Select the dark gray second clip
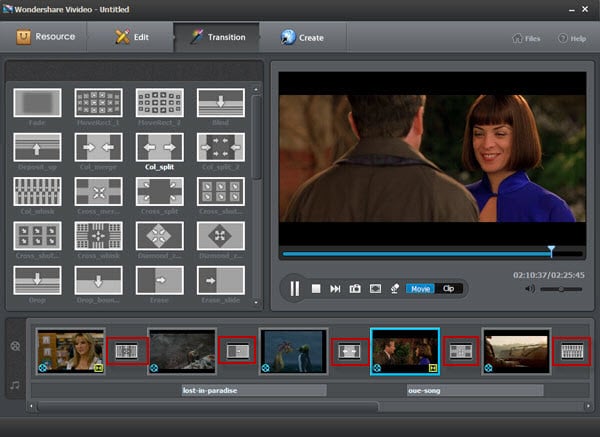Image resolution: width=600 pixels, height=437 pixels. tap(182, 351)
